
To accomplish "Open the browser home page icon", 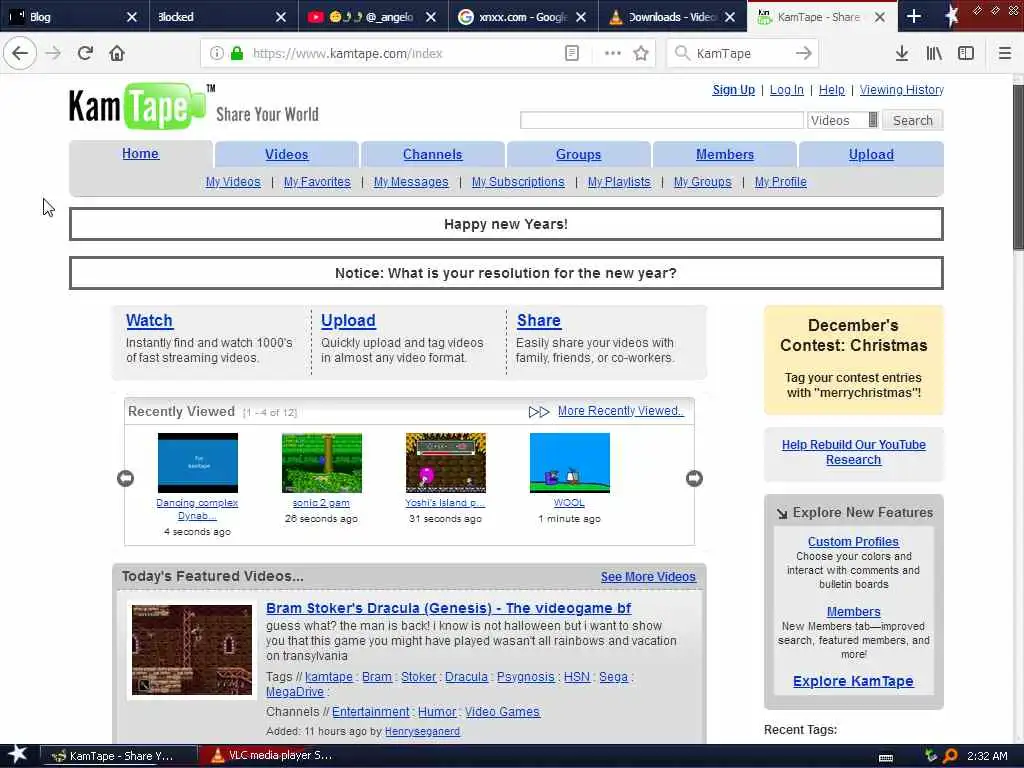I will pos(117,53).
